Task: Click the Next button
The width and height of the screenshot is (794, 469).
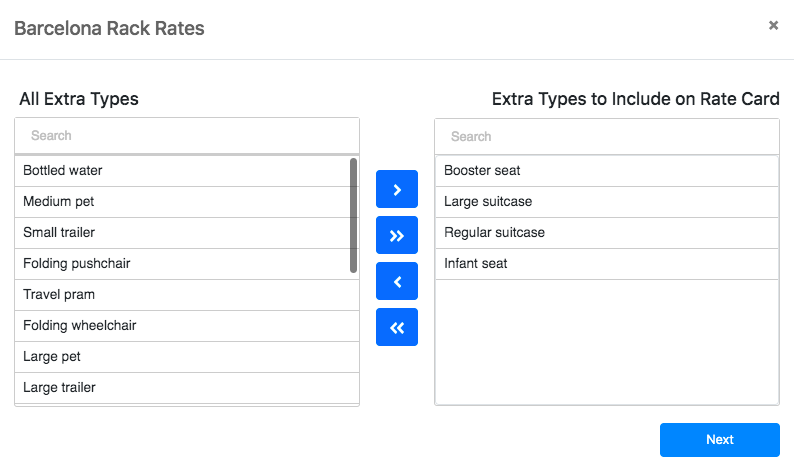Action: click(720, 440)
